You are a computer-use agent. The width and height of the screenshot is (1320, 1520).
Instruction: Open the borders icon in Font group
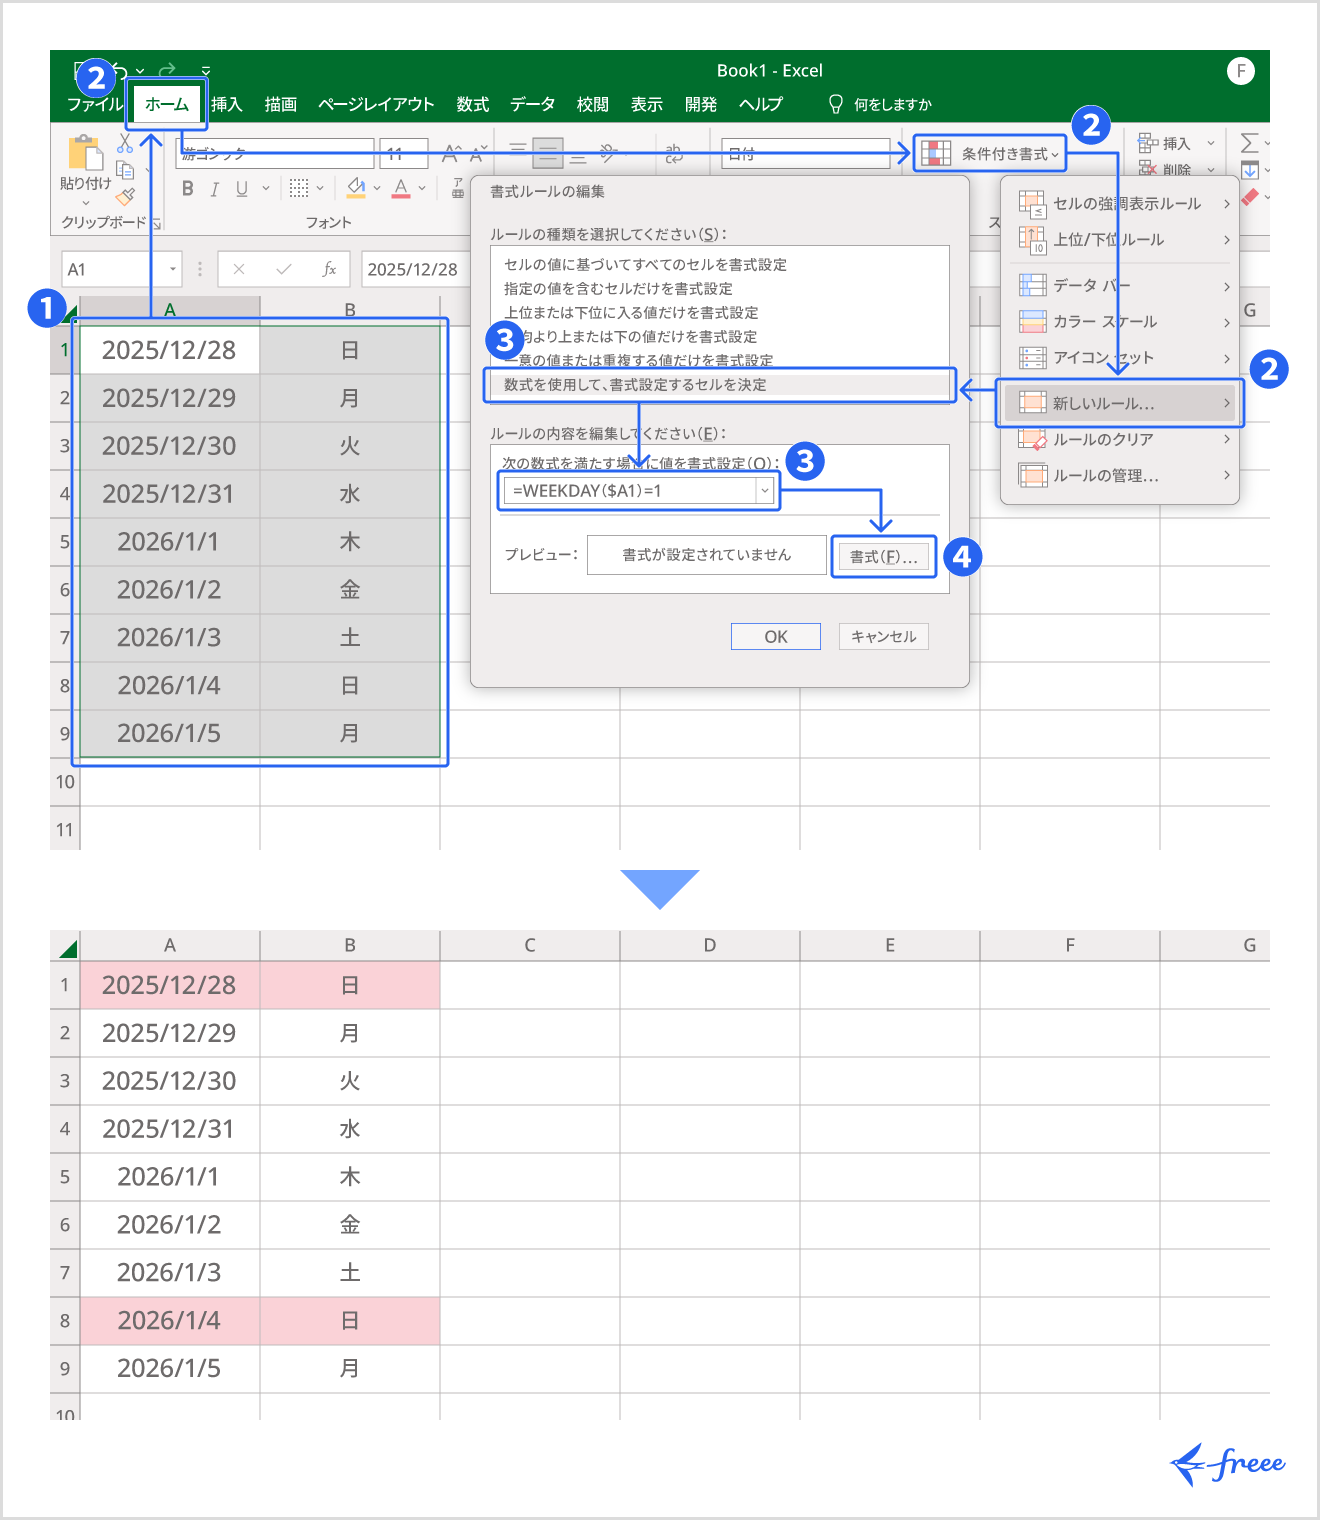(299, 188)
